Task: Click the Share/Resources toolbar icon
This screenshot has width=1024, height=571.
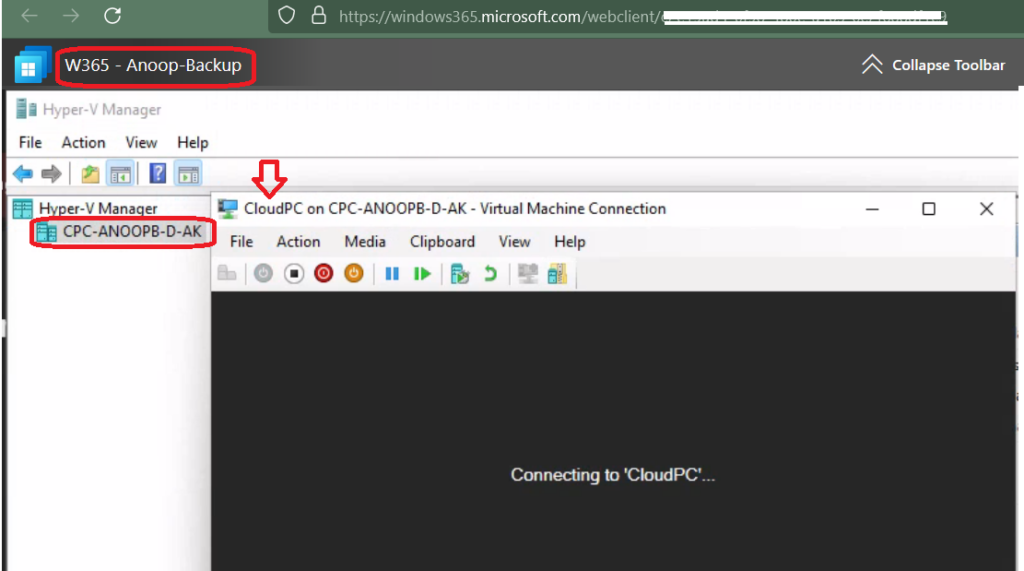Action: click(x=557, y=273)
